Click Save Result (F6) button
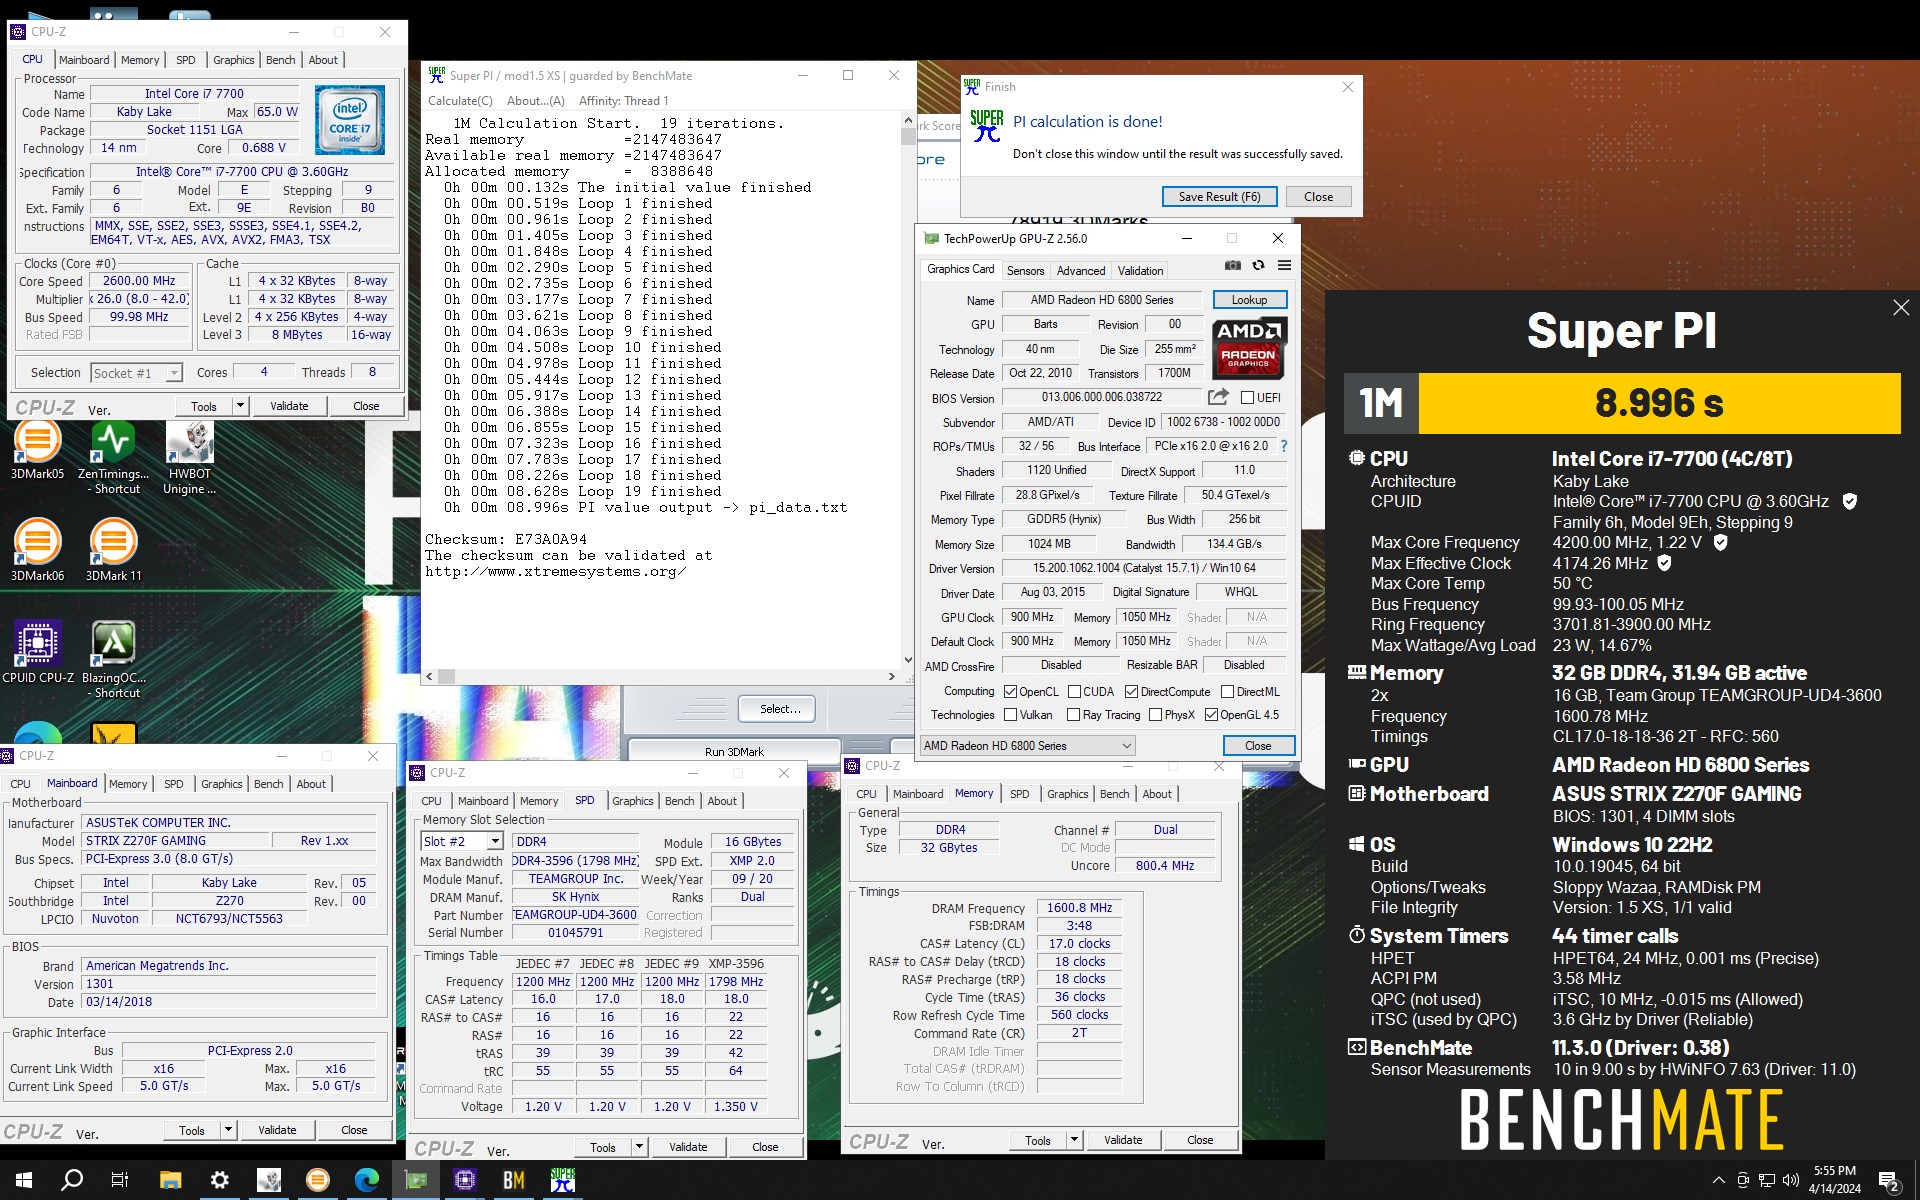The height and width of the screenshot is (1200, 1920). coord(1219,197)
